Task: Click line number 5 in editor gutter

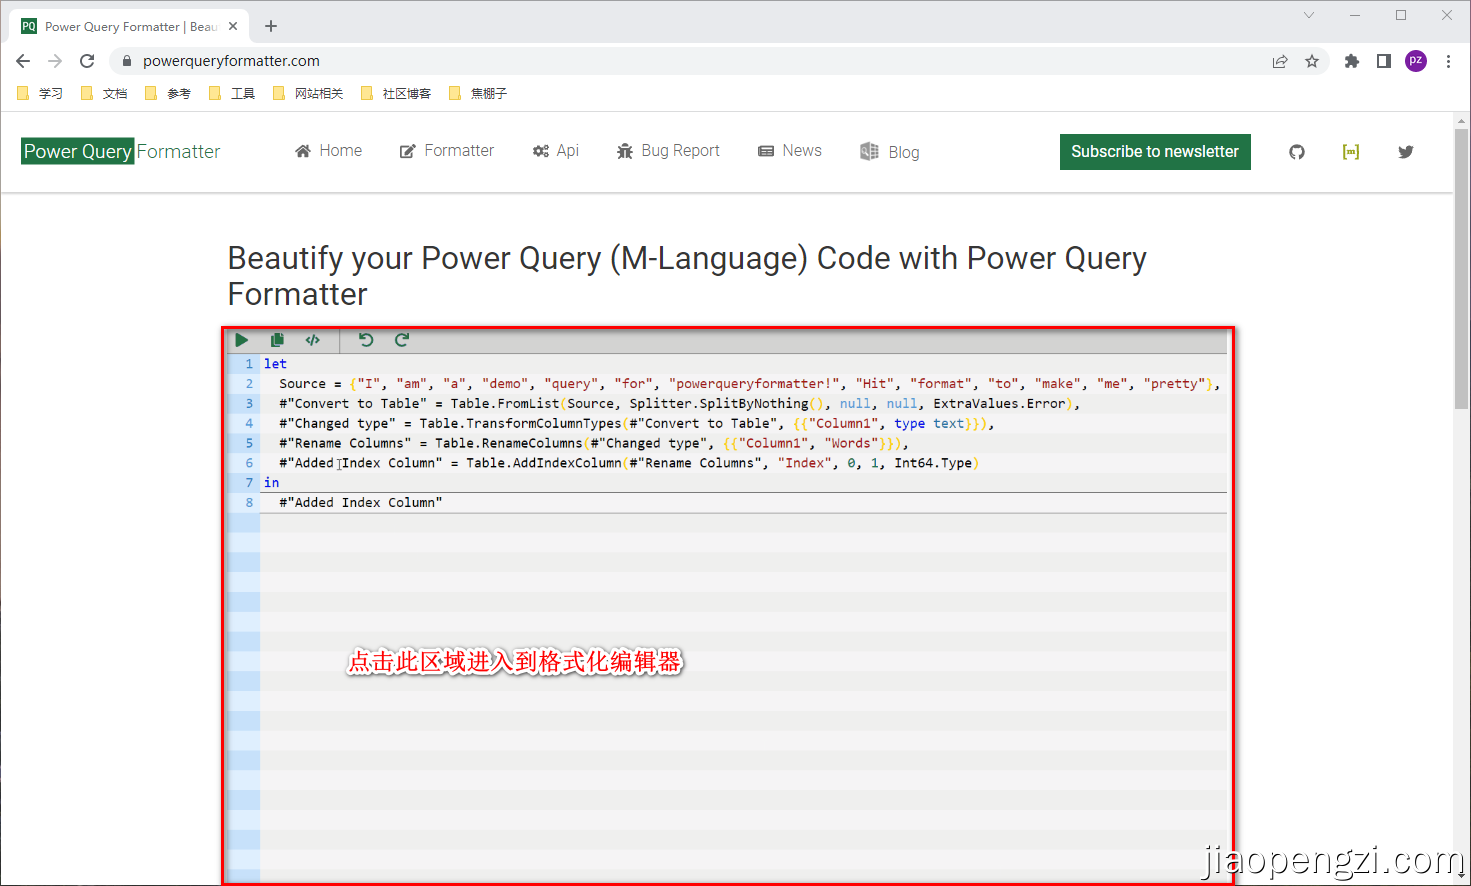Action: [249, 443]
